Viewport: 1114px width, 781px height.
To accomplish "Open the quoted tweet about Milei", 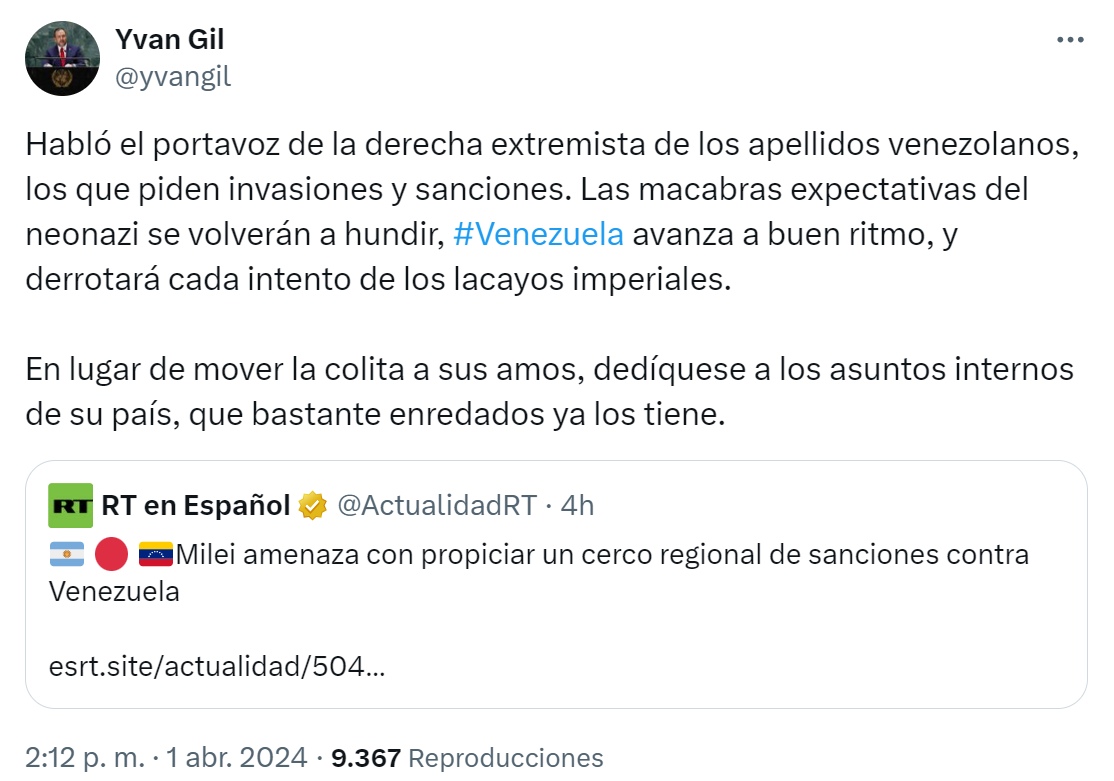I will pyautogui.click(x=556, y=584).
